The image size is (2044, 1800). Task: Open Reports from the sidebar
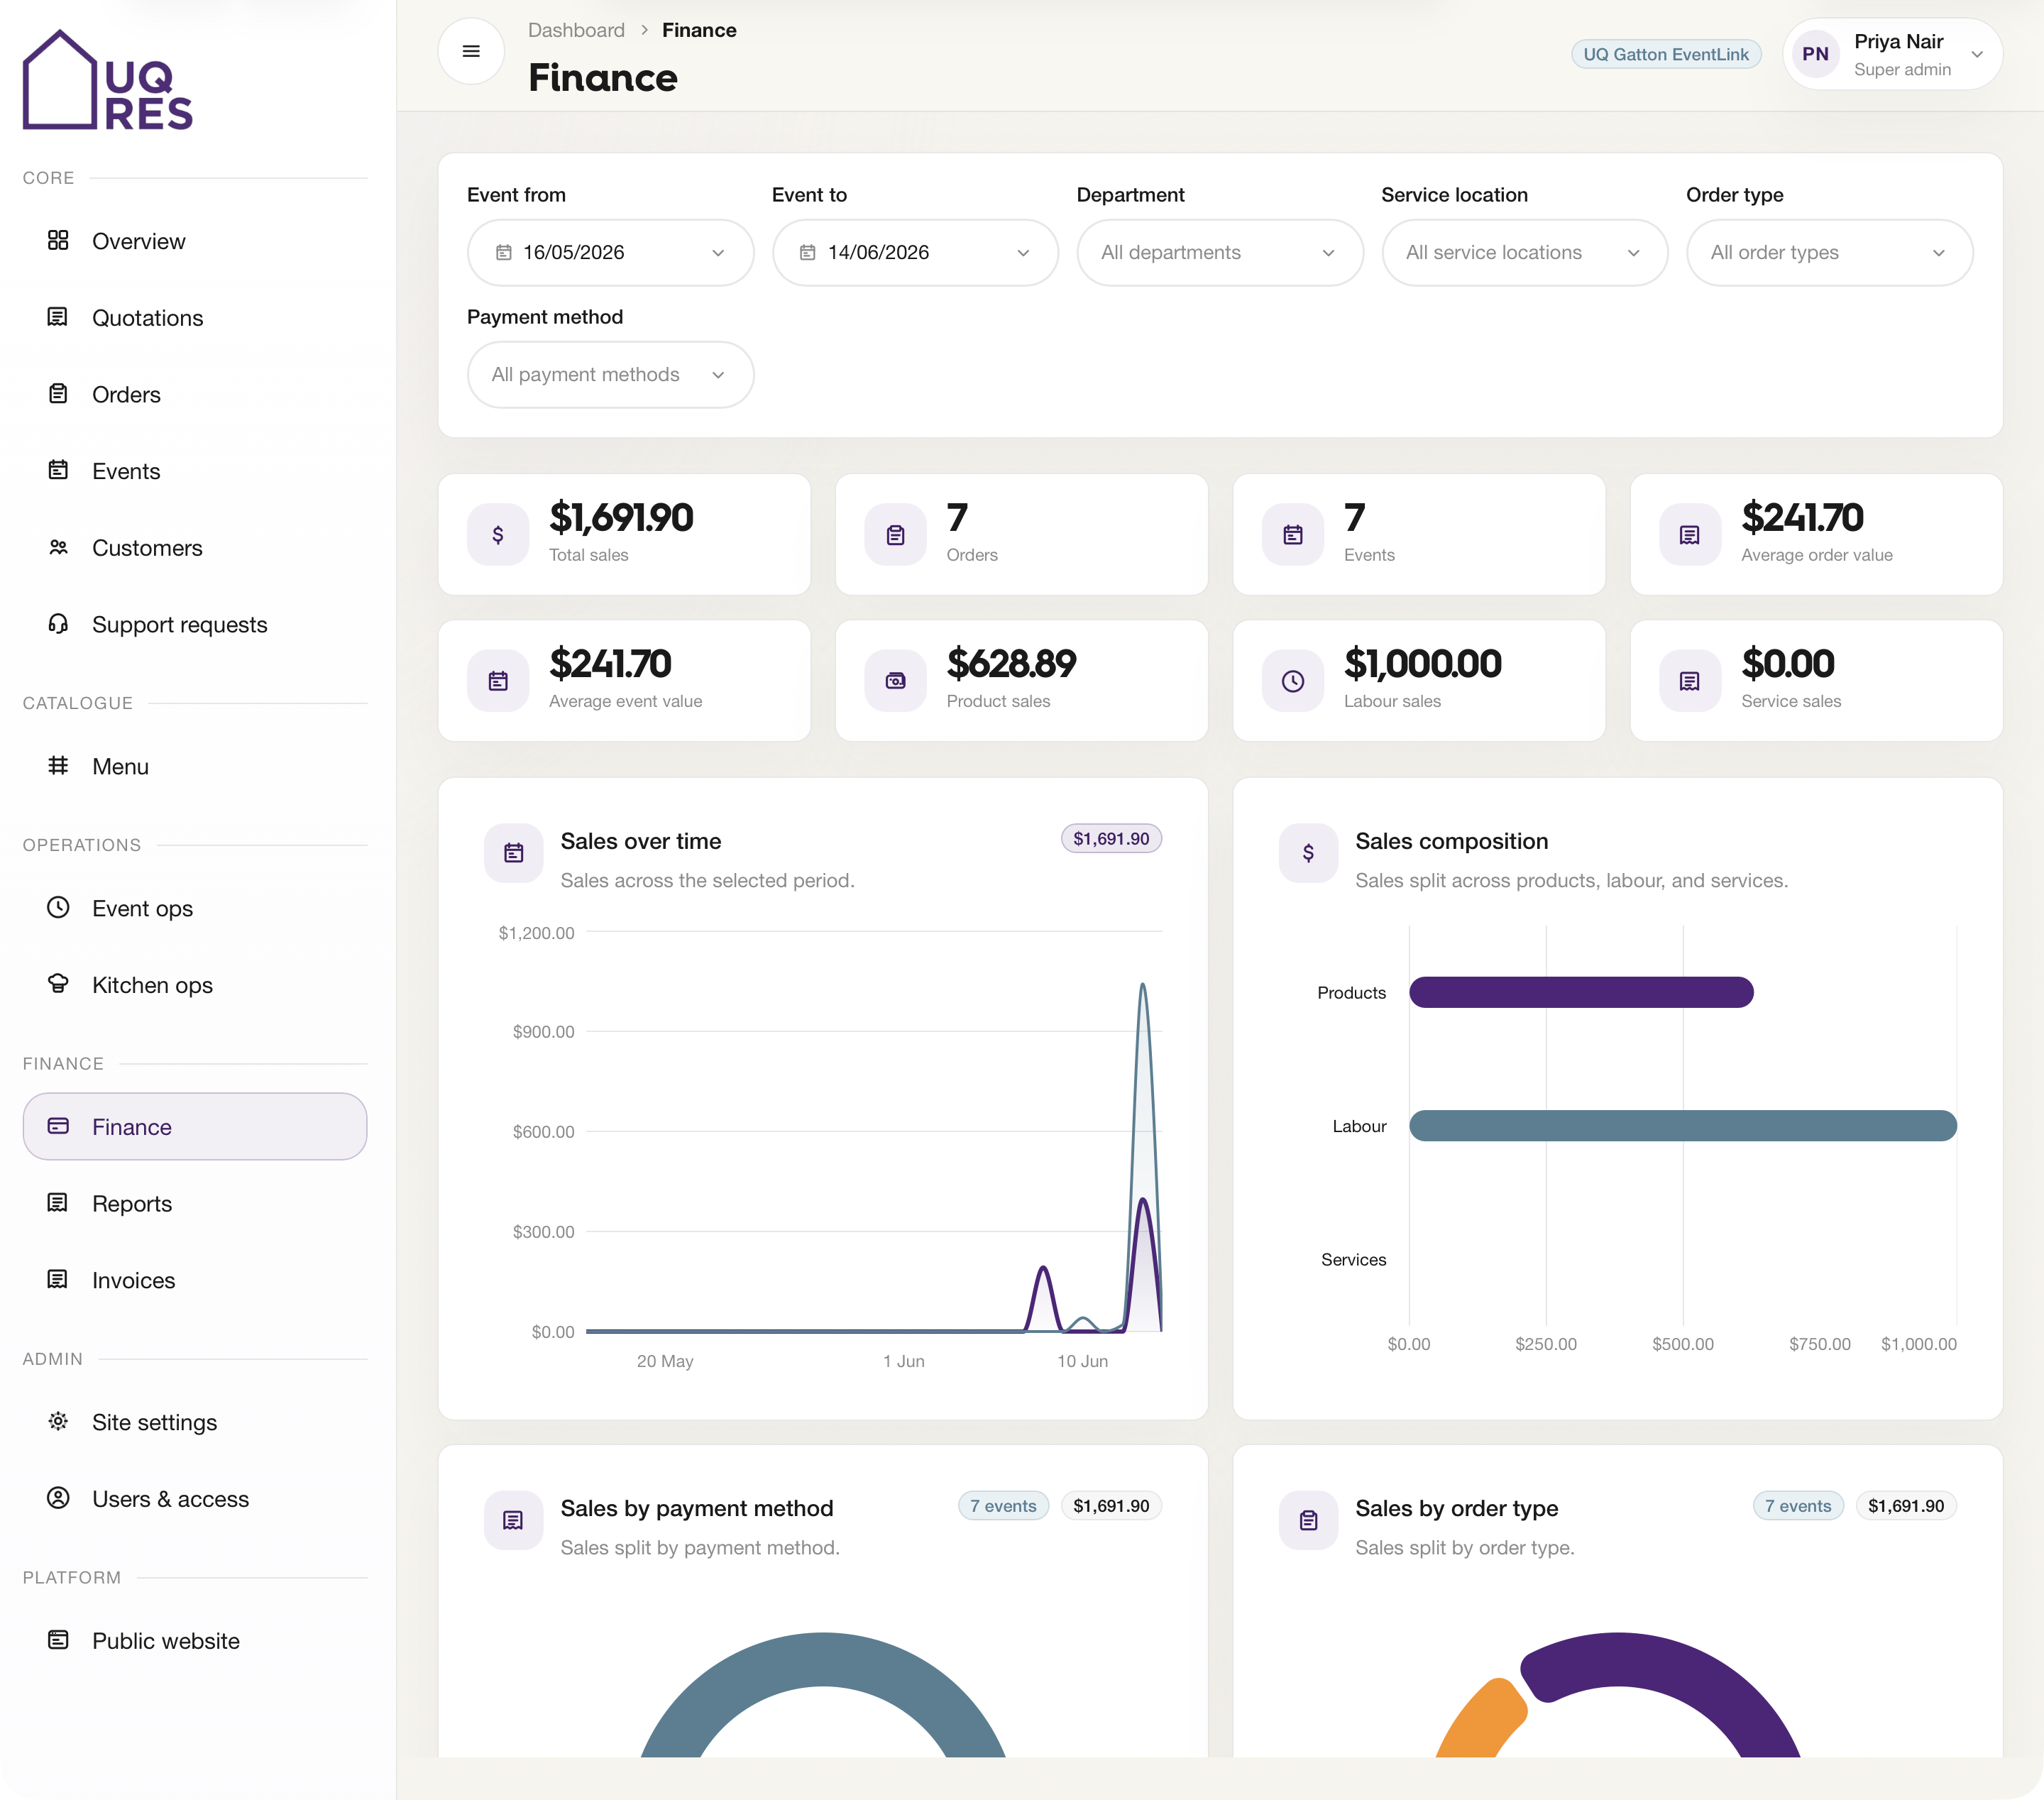pyautogui.click(x=195, y=1204)
